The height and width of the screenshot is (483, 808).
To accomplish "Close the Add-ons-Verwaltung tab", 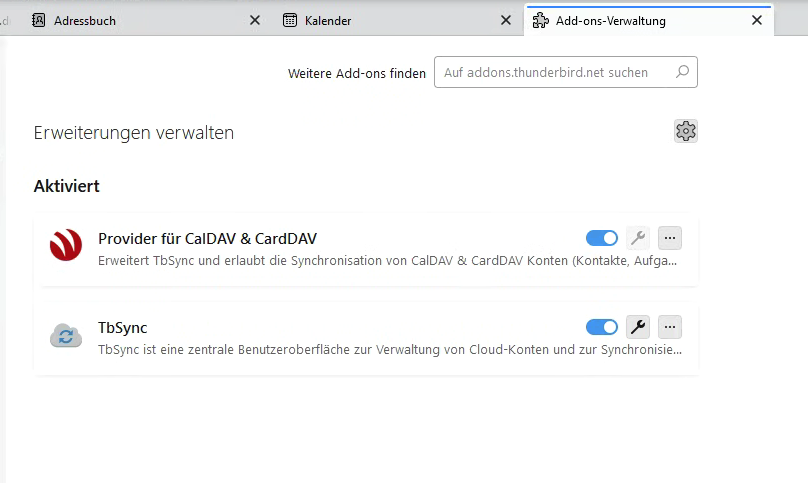I will tap(756, 20).
